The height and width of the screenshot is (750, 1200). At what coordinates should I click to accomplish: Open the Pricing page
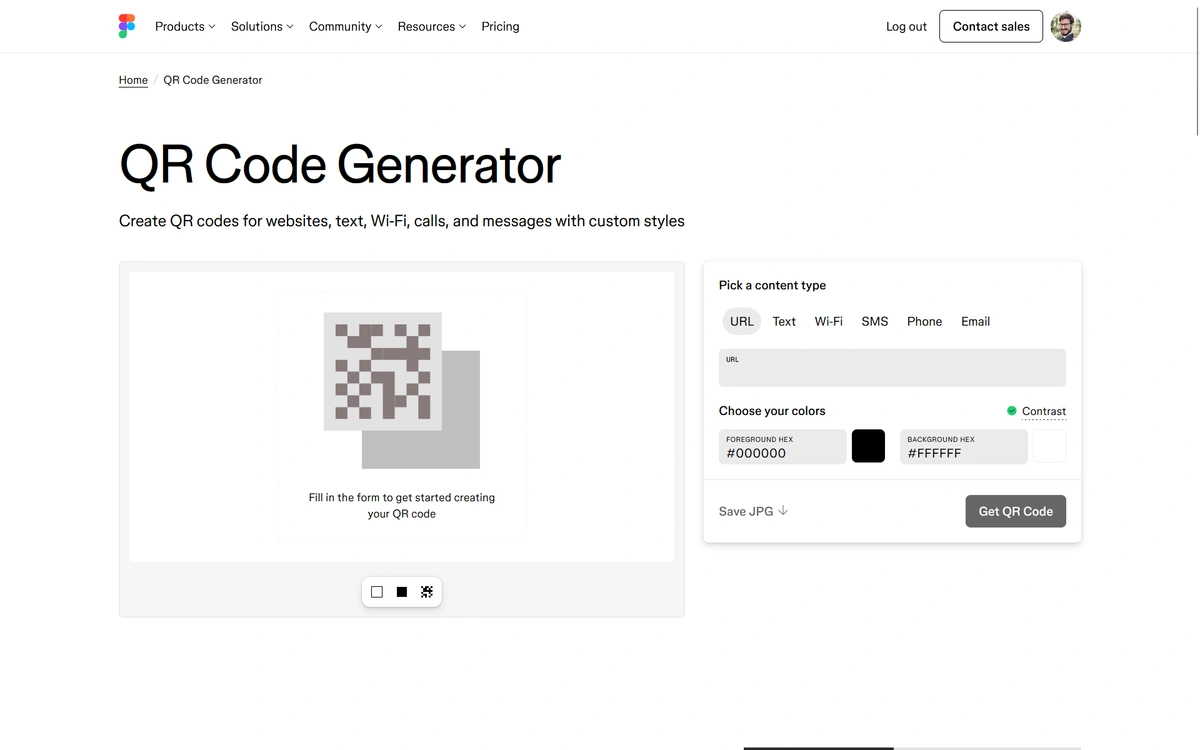pos(500,27)
